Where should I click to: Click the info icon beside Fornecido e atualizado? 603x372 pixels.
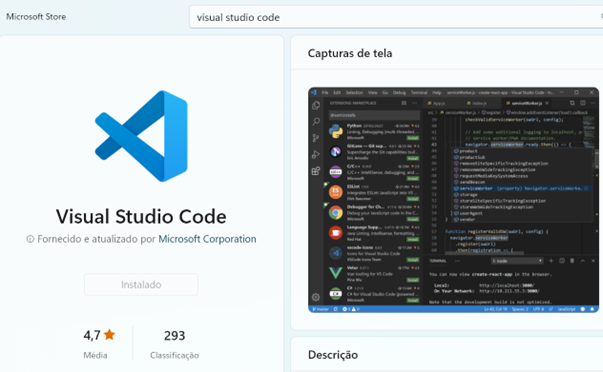point(30,239)
